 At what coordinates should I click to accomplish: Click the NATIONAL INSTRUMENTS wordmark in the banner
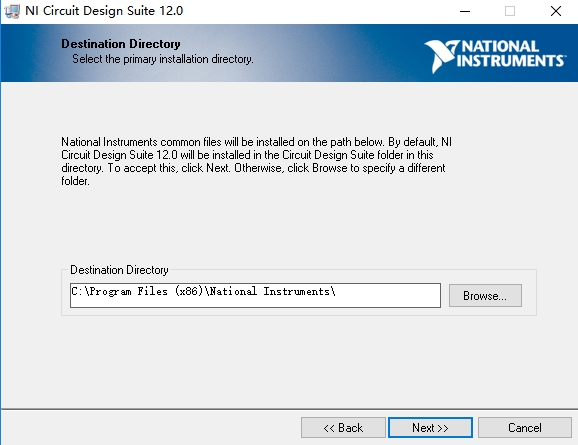coord(511,53)
